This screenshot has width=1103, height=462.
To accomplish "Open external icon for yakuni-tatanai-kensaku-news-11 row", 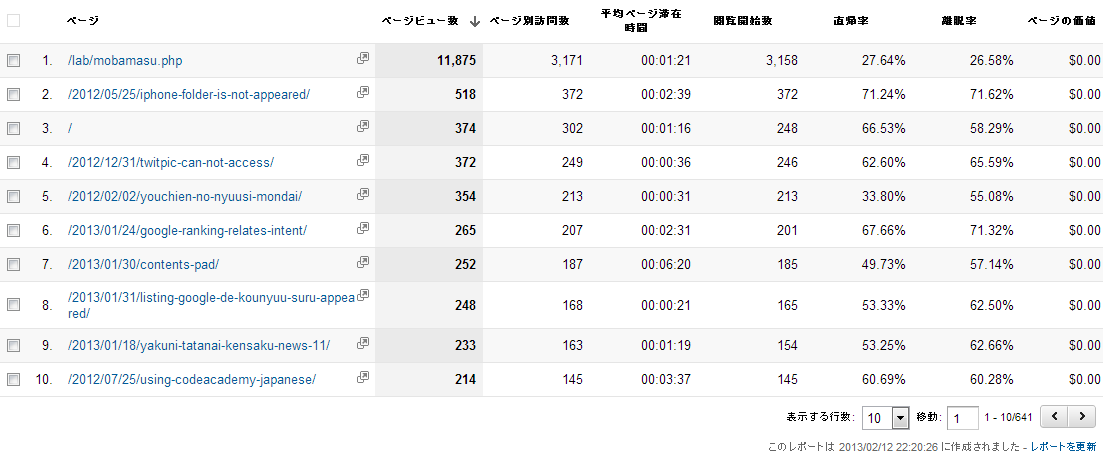I will pyautogui.click(x=363, y=344).
